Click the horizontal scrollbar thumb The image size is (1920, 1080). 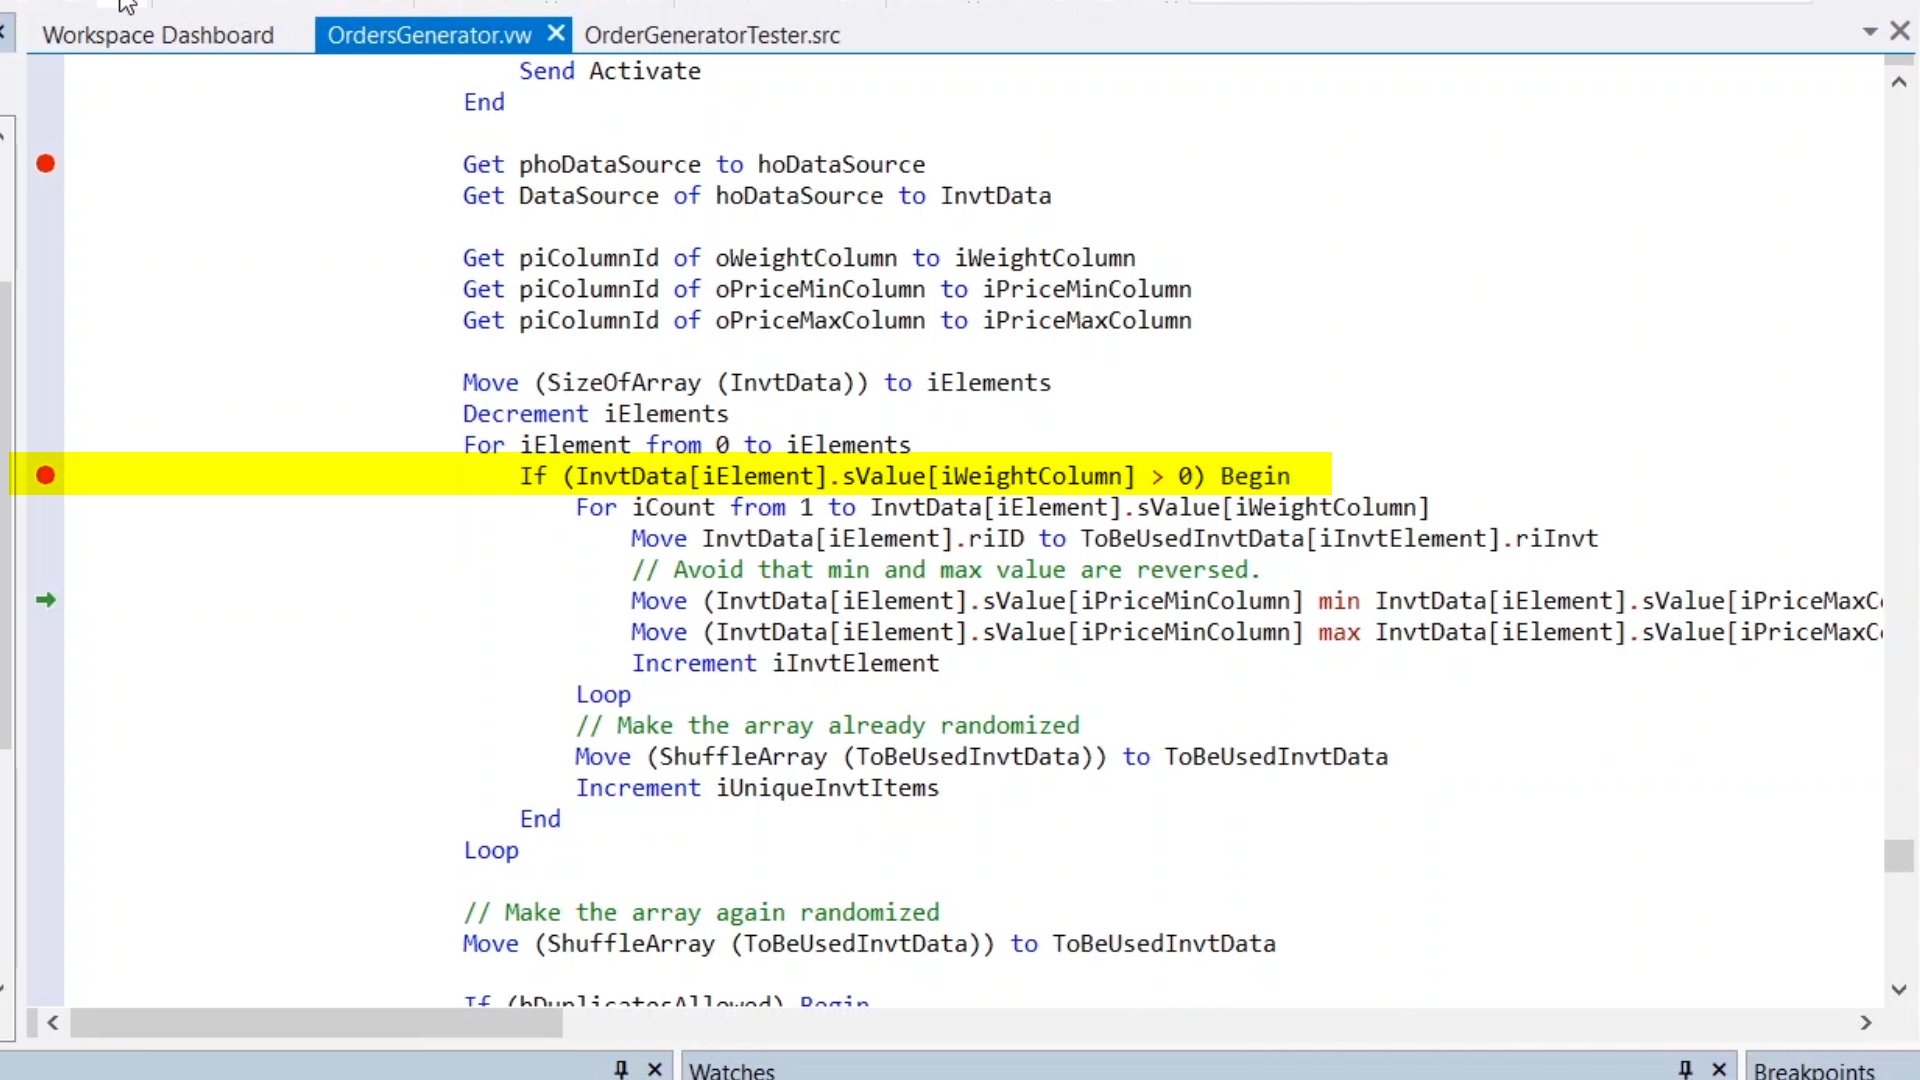point(316,1023)
